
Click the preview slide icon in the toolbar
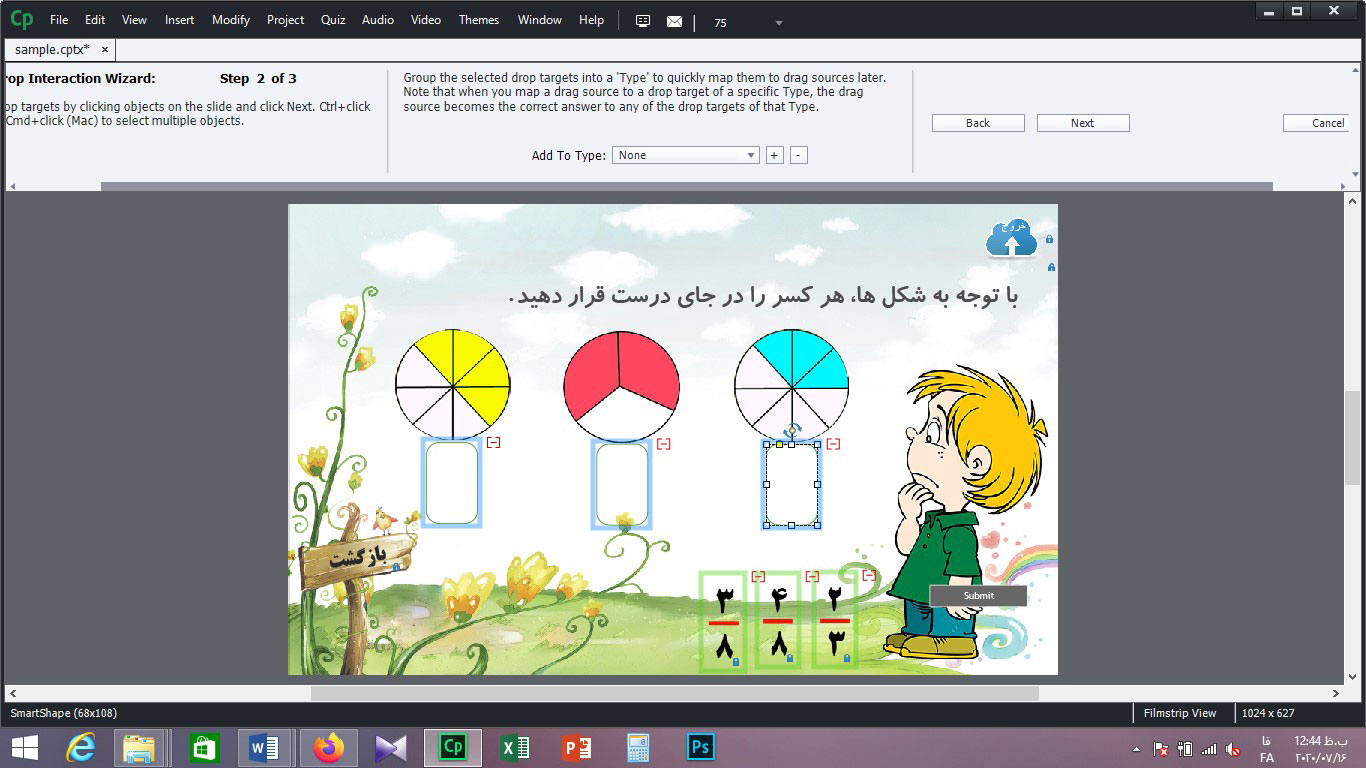642,20
